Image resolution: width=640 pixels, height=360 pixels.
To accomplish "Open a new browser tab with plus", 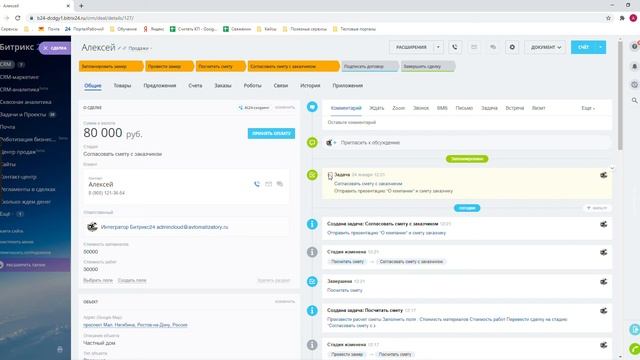I will (x=81, y=6).
